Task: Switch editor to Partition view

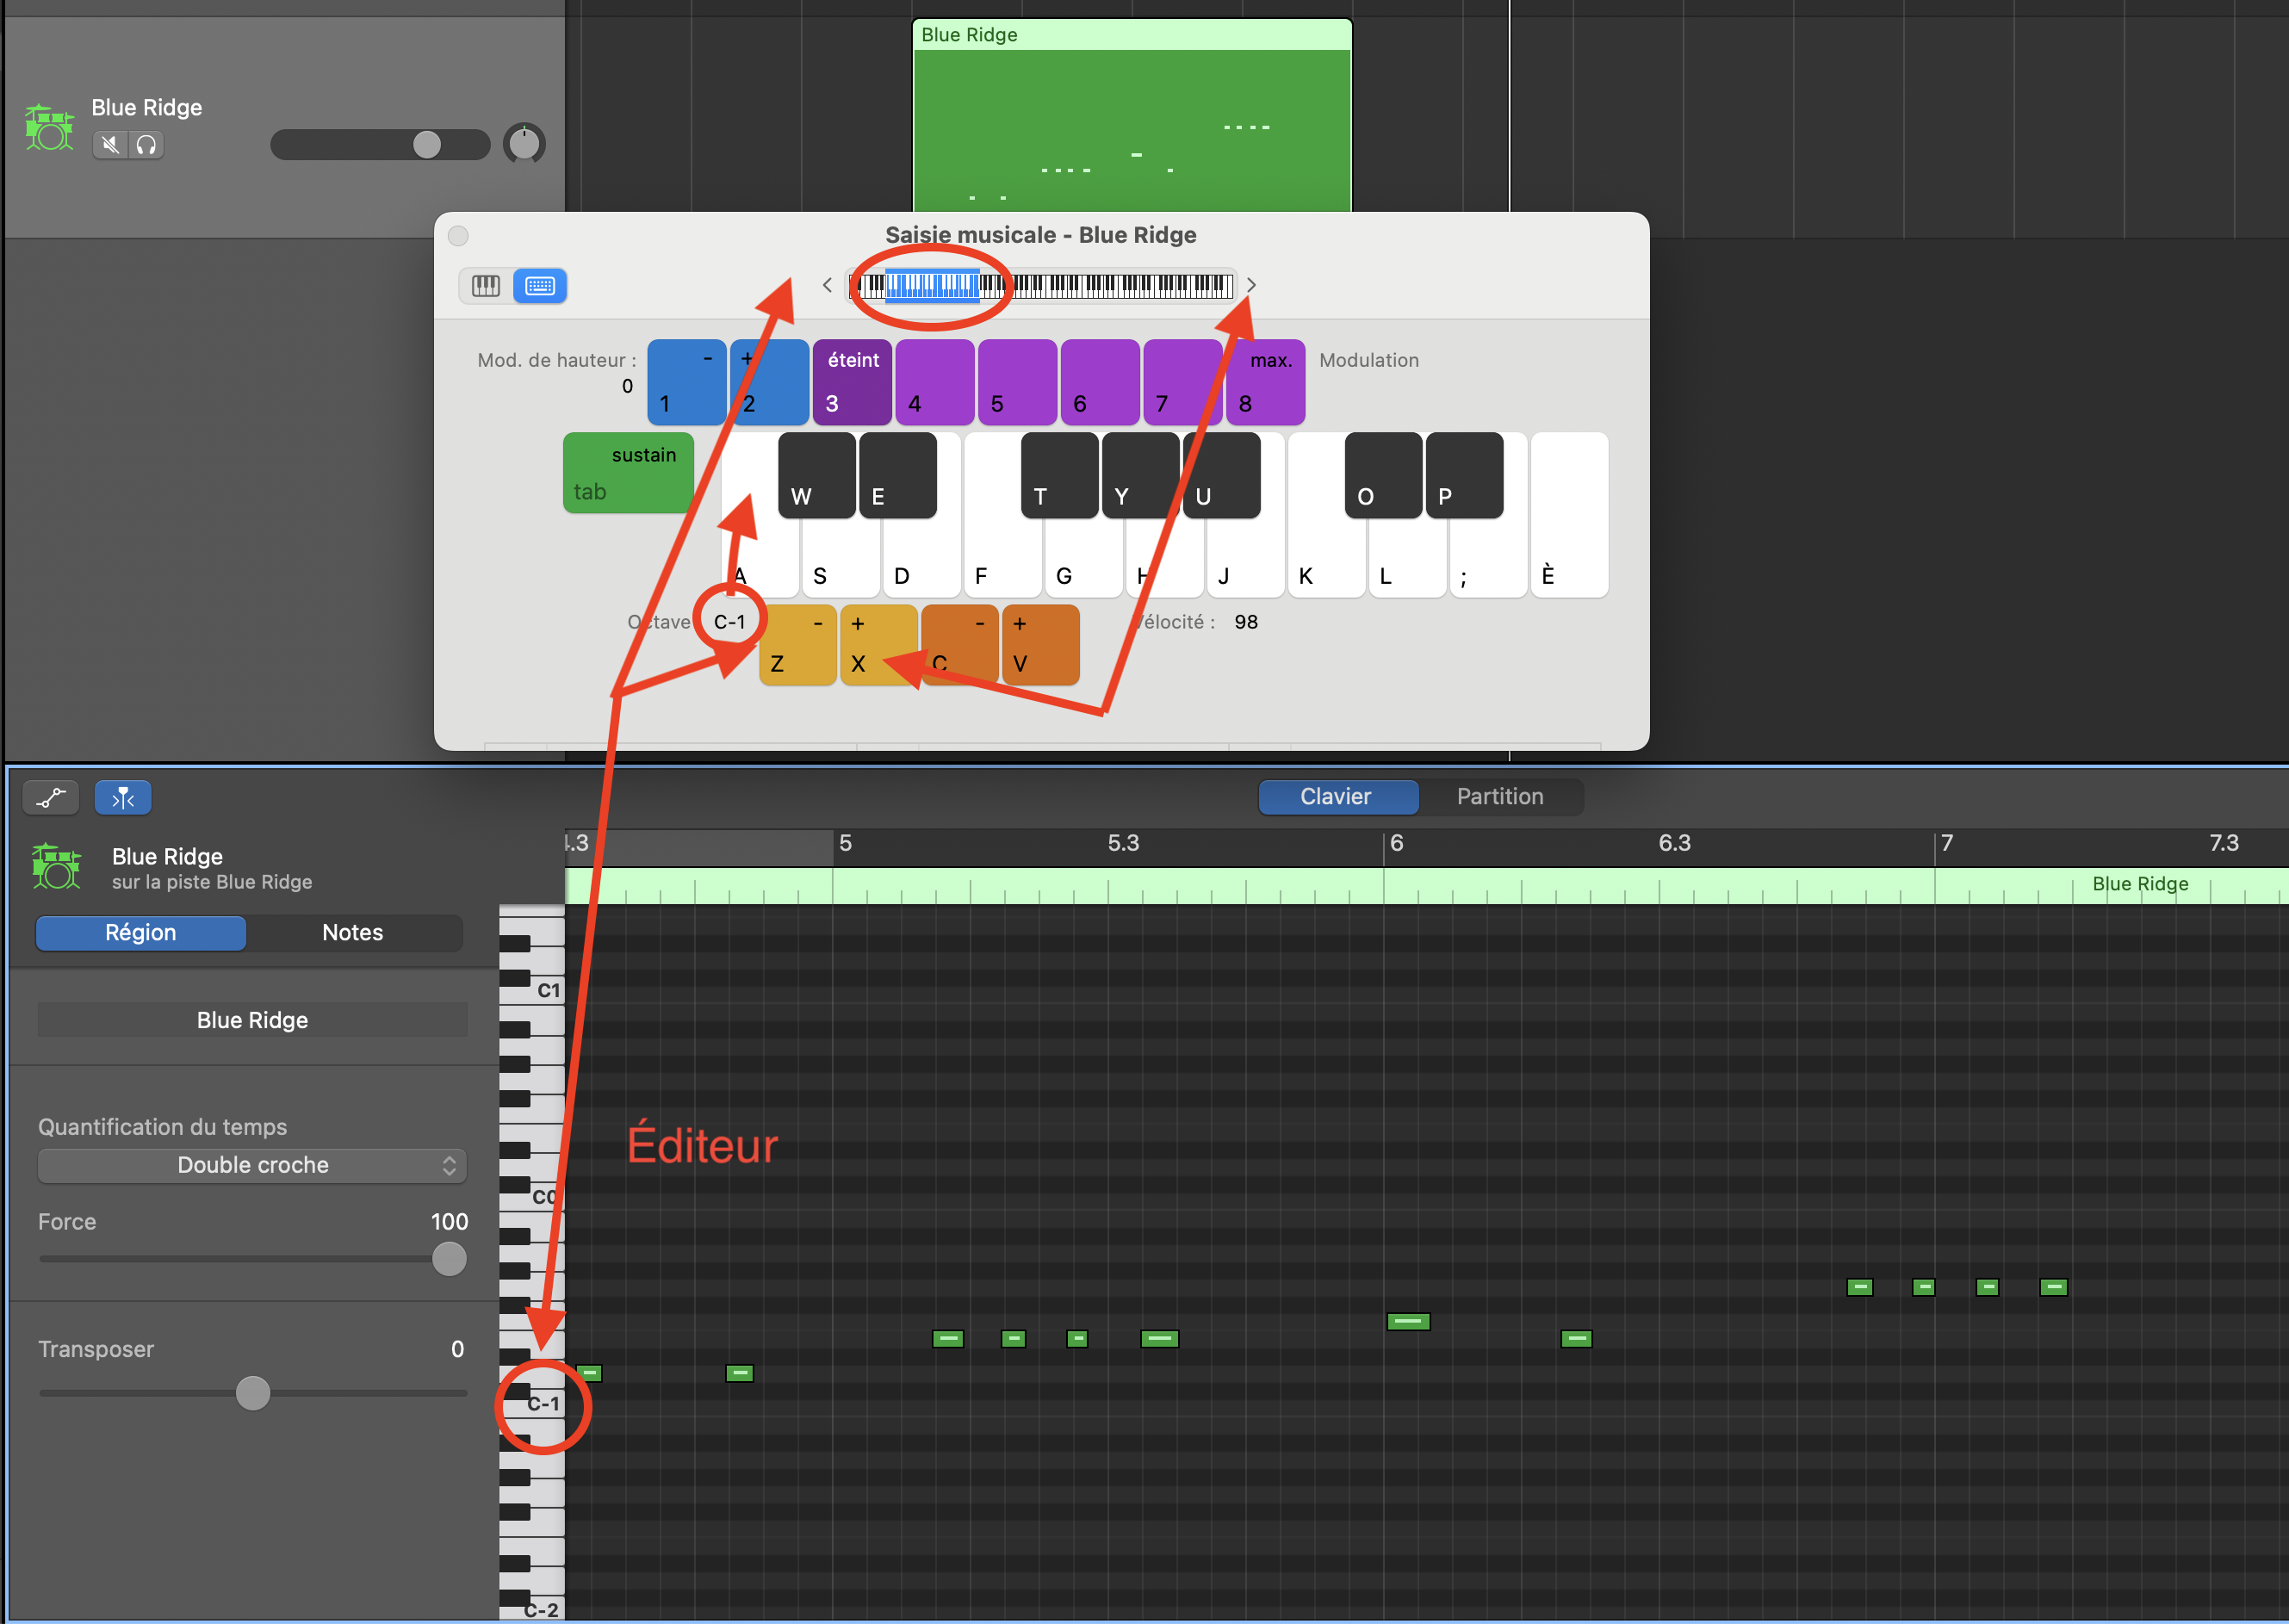Action: (1500, 797)
